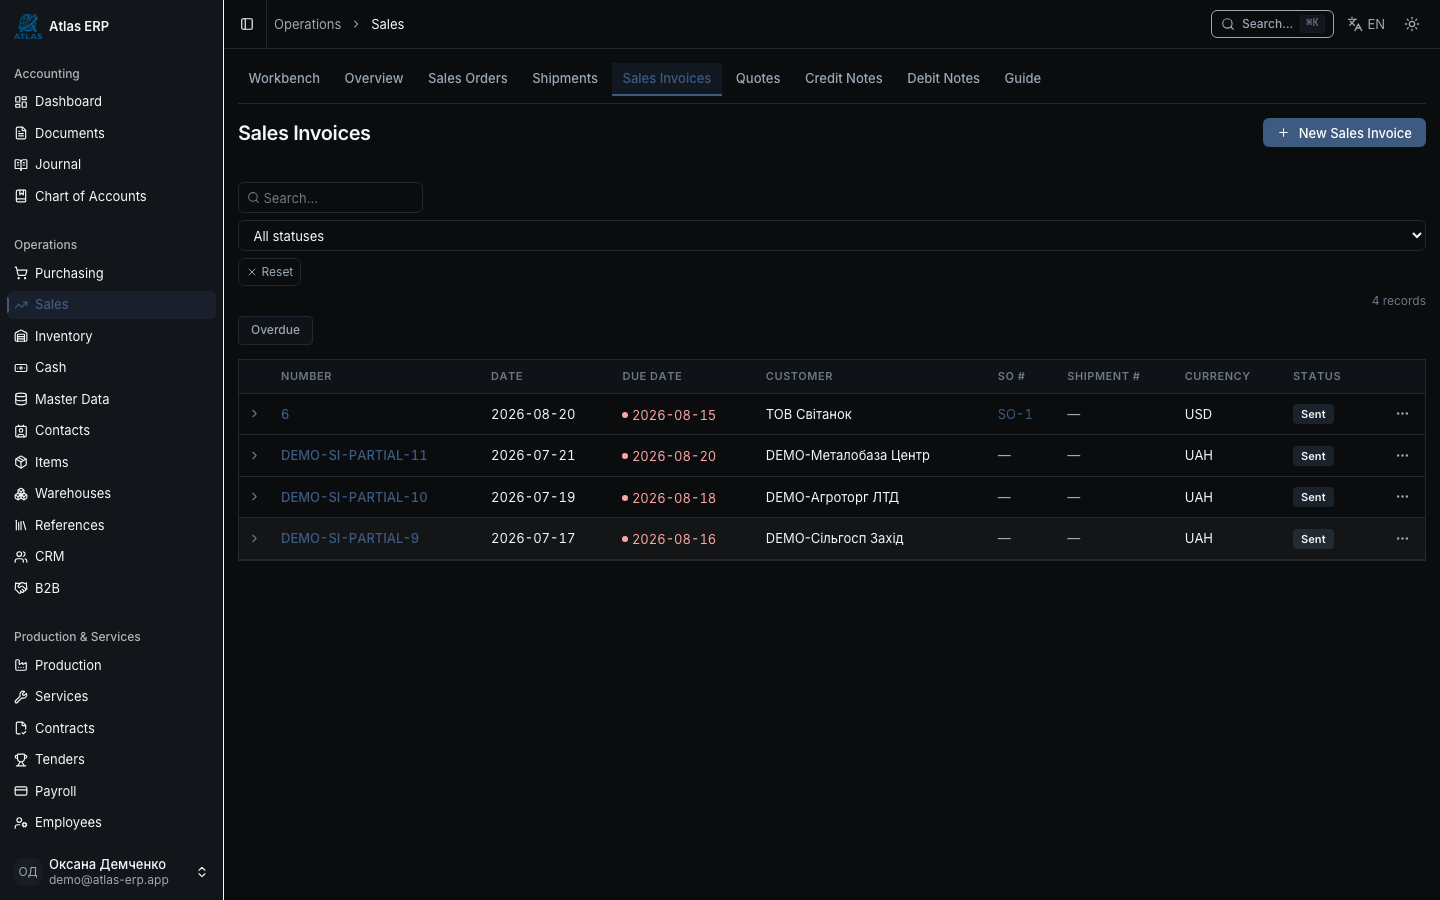Open B2B in the sidebar
The image size is (1440, 900).
[x=111, y=588]
